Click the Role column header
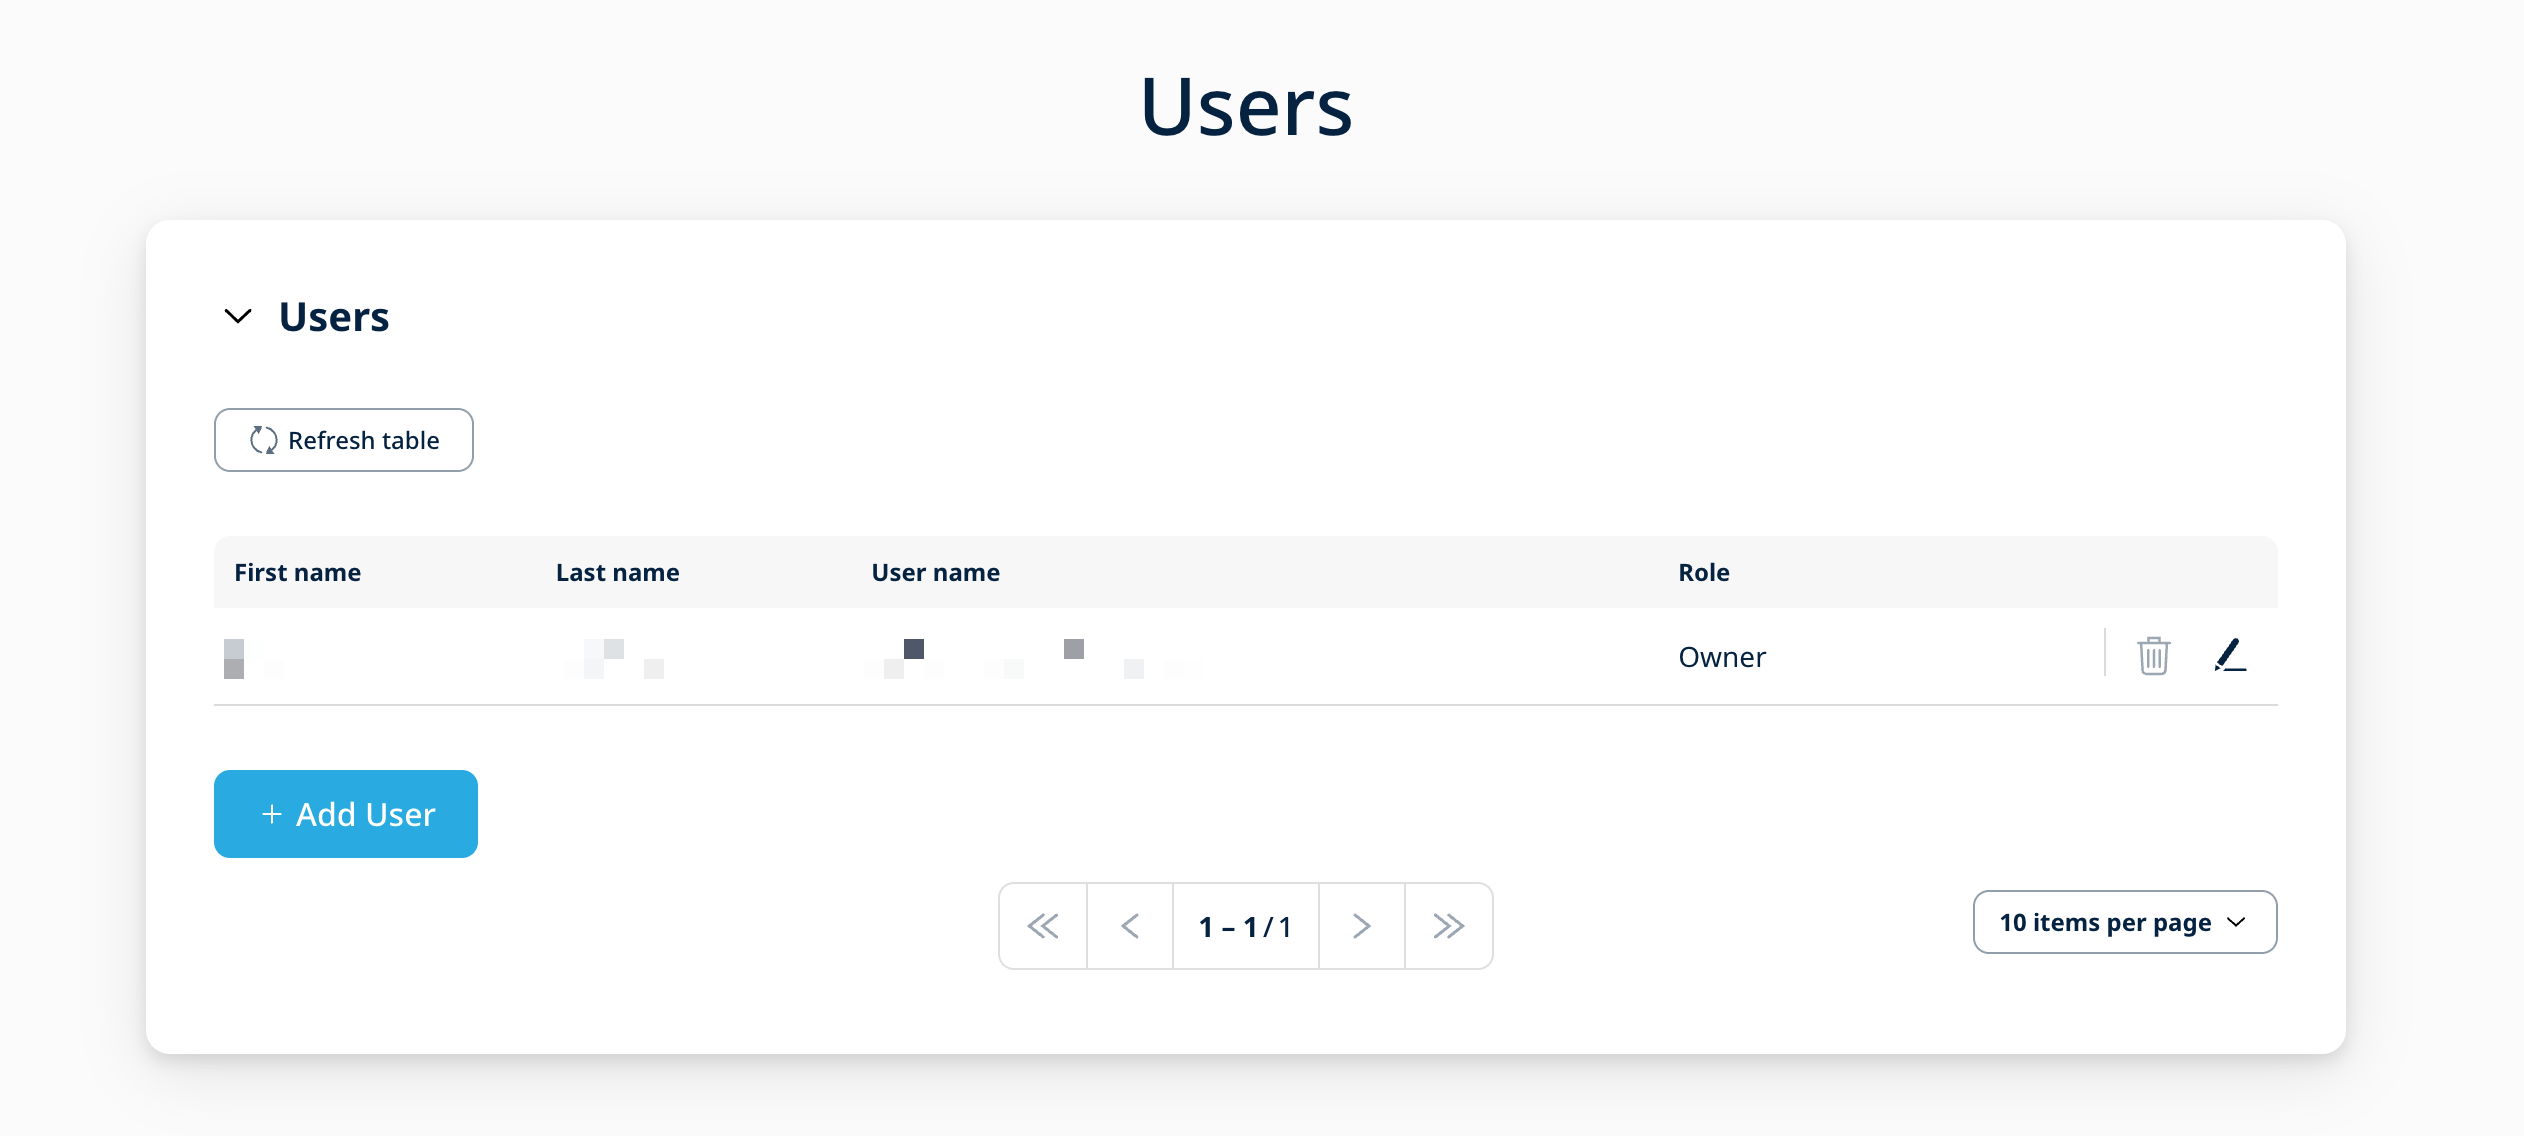Screen dimensions: 2524x1136 coord(1703,572)
